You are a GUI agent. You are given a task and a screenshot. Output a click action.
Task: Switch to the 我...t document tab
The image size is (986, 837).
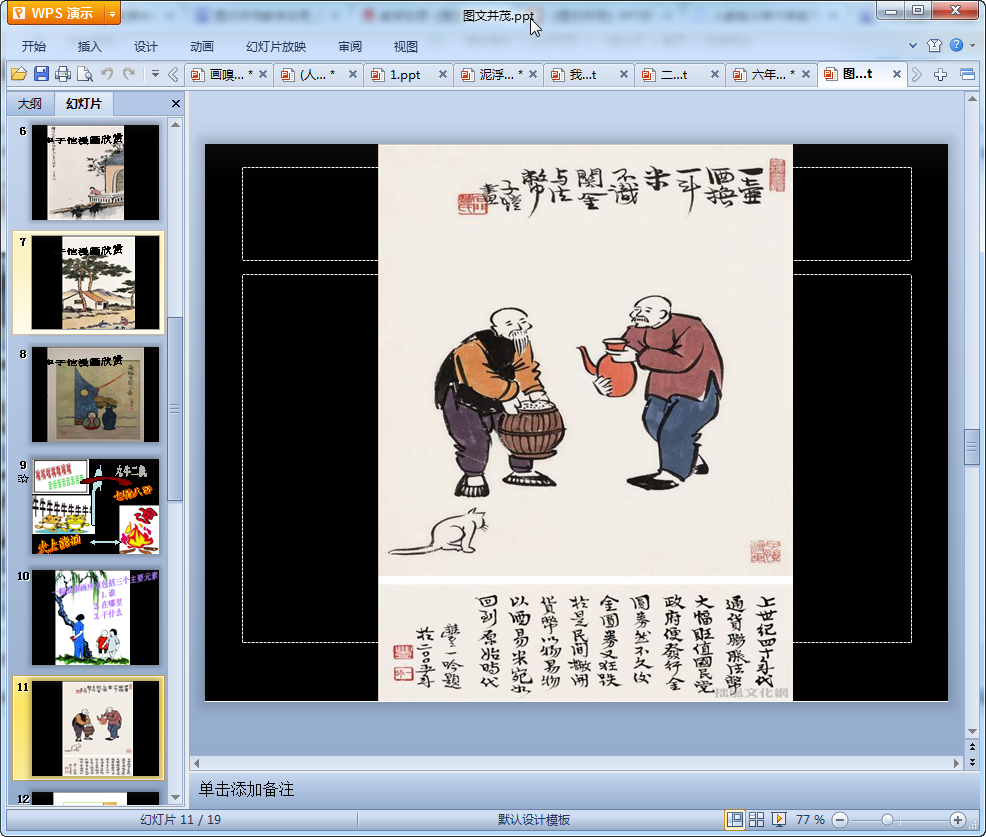[584, 74]
